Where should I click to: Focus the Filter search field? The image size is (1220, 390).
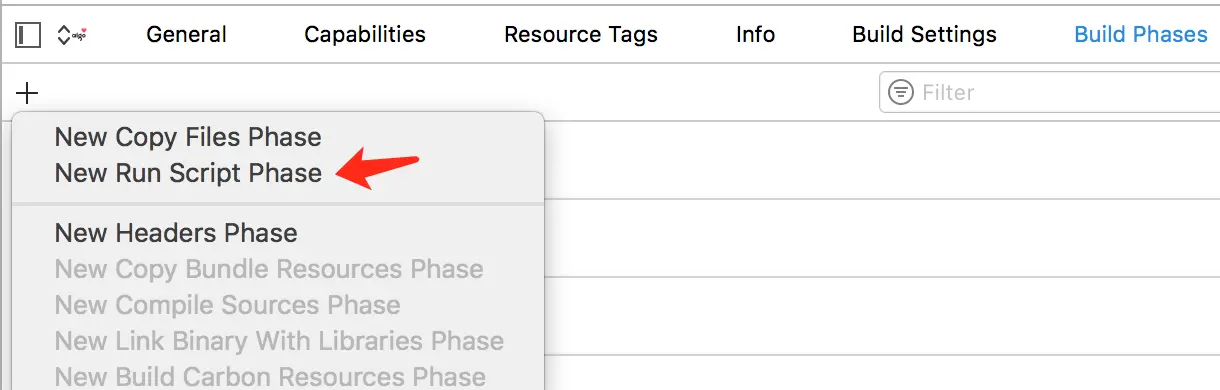tap(1049, 93)
